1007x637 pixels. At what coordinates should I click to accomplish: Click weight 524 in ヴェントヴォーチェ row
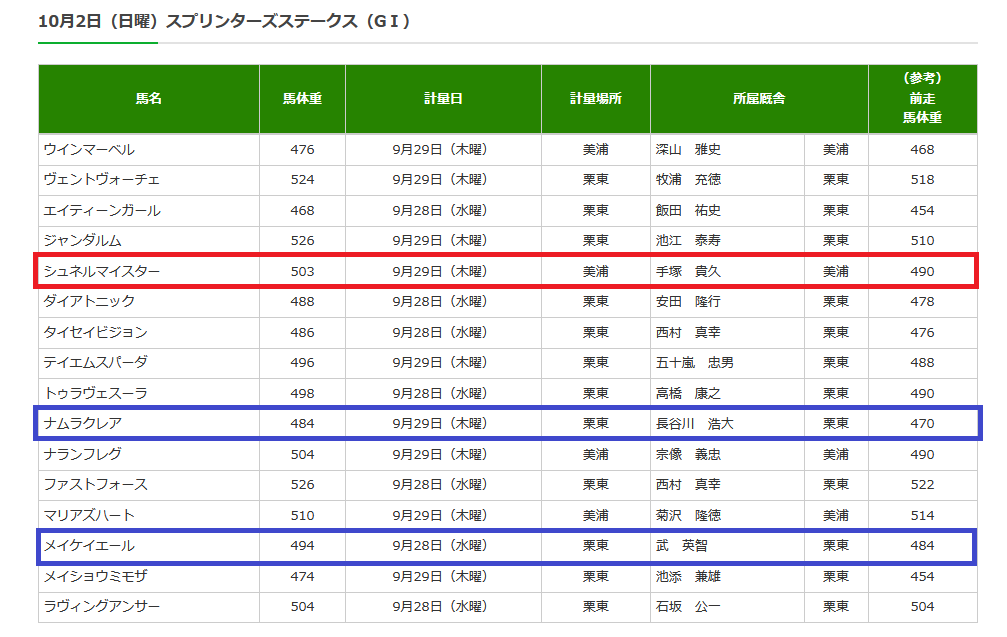(x=302, y=180)
